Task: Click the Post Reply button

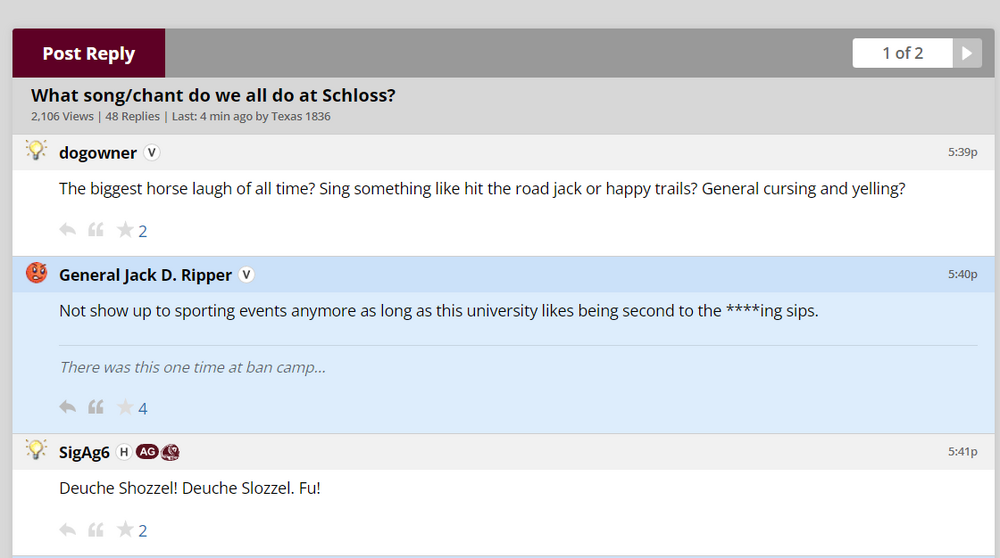Action: pos(89,53)
